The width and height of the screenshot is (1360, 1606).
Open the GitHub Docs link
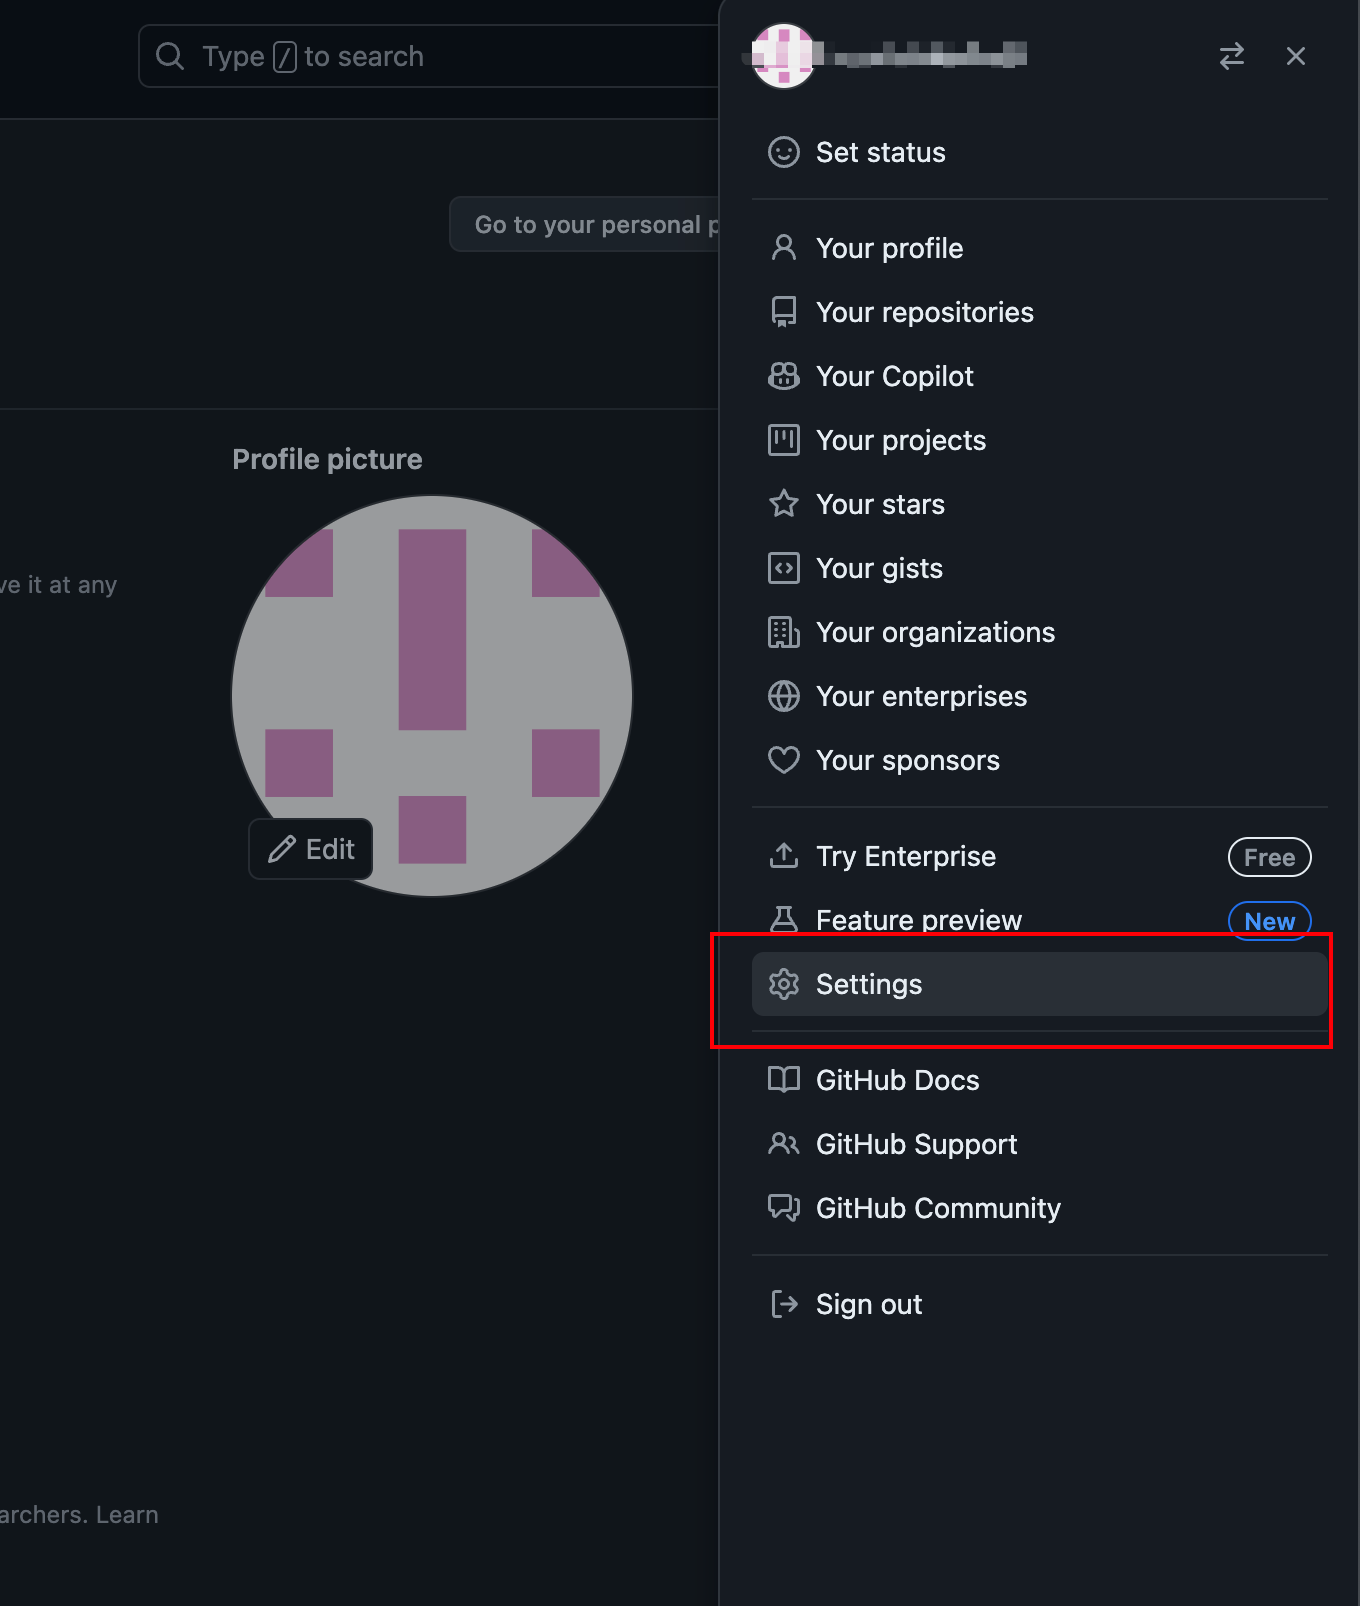tap(897, 1080)
